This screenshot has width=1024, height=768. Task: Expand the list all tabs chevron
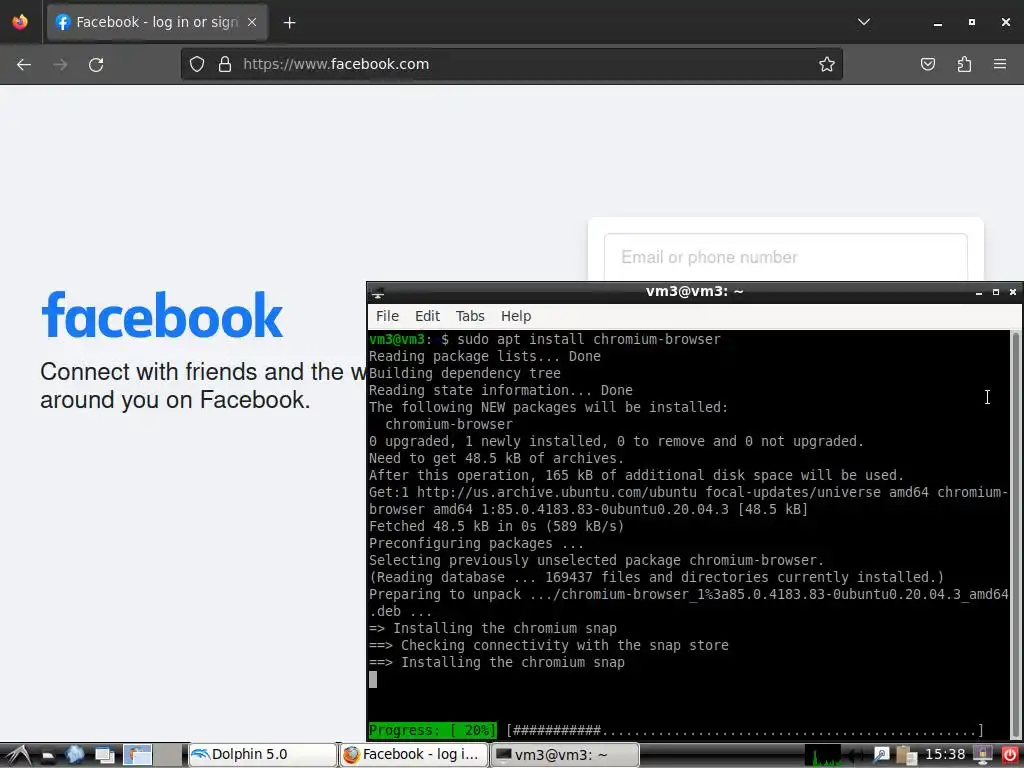point(863,22)
